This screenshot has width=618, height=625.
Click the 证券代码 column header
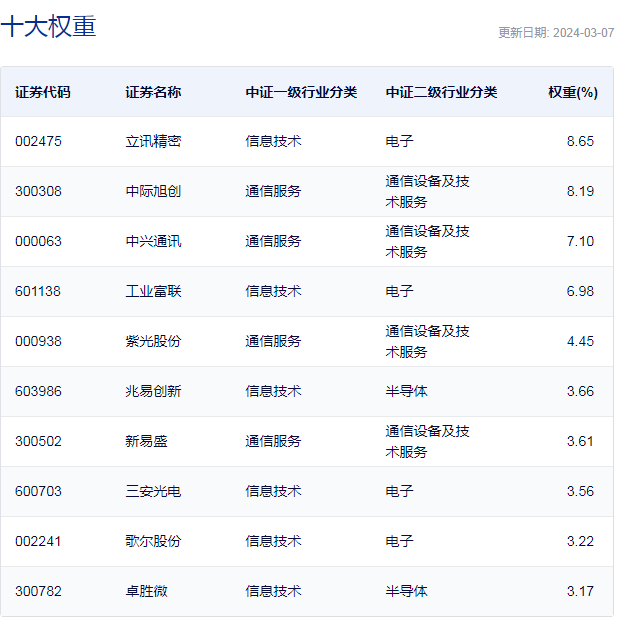coord(43,92)
